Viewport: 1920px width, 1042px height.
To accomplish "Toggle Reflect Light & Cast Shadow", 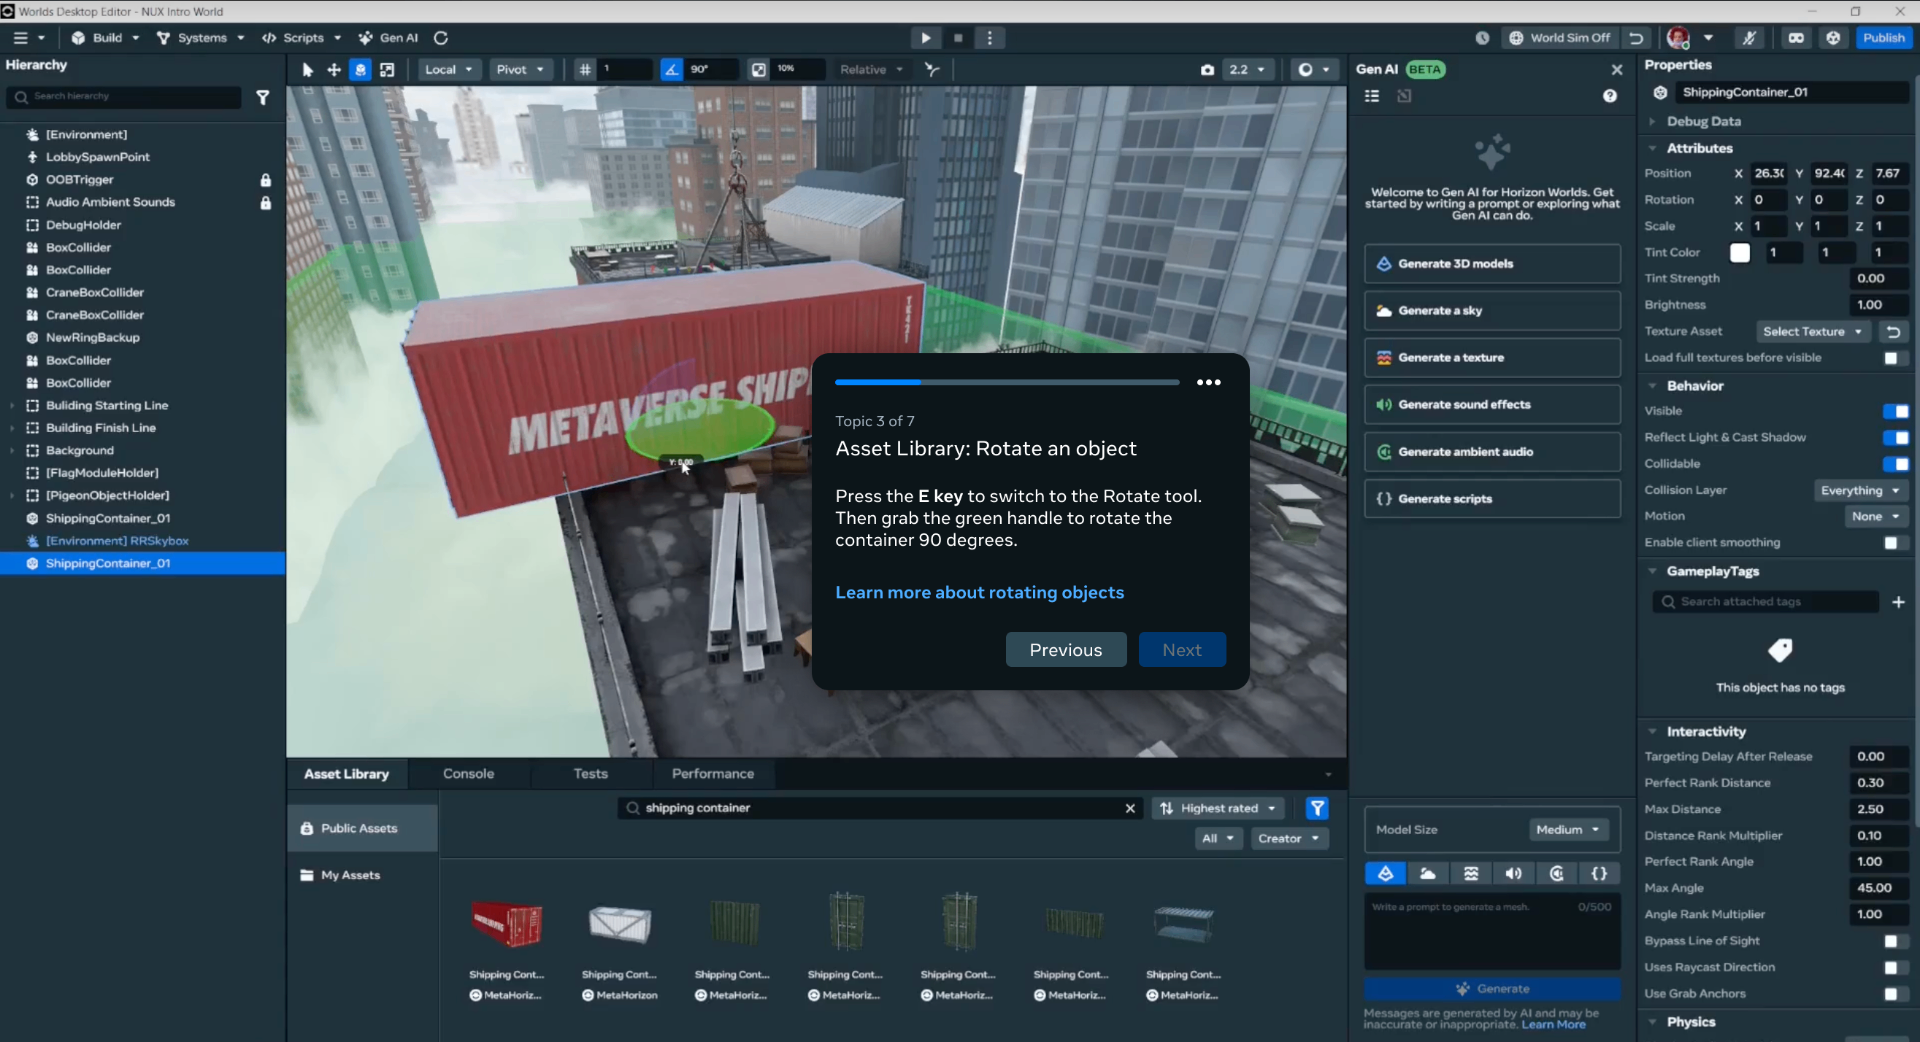I will click(x=1895, y=438).
